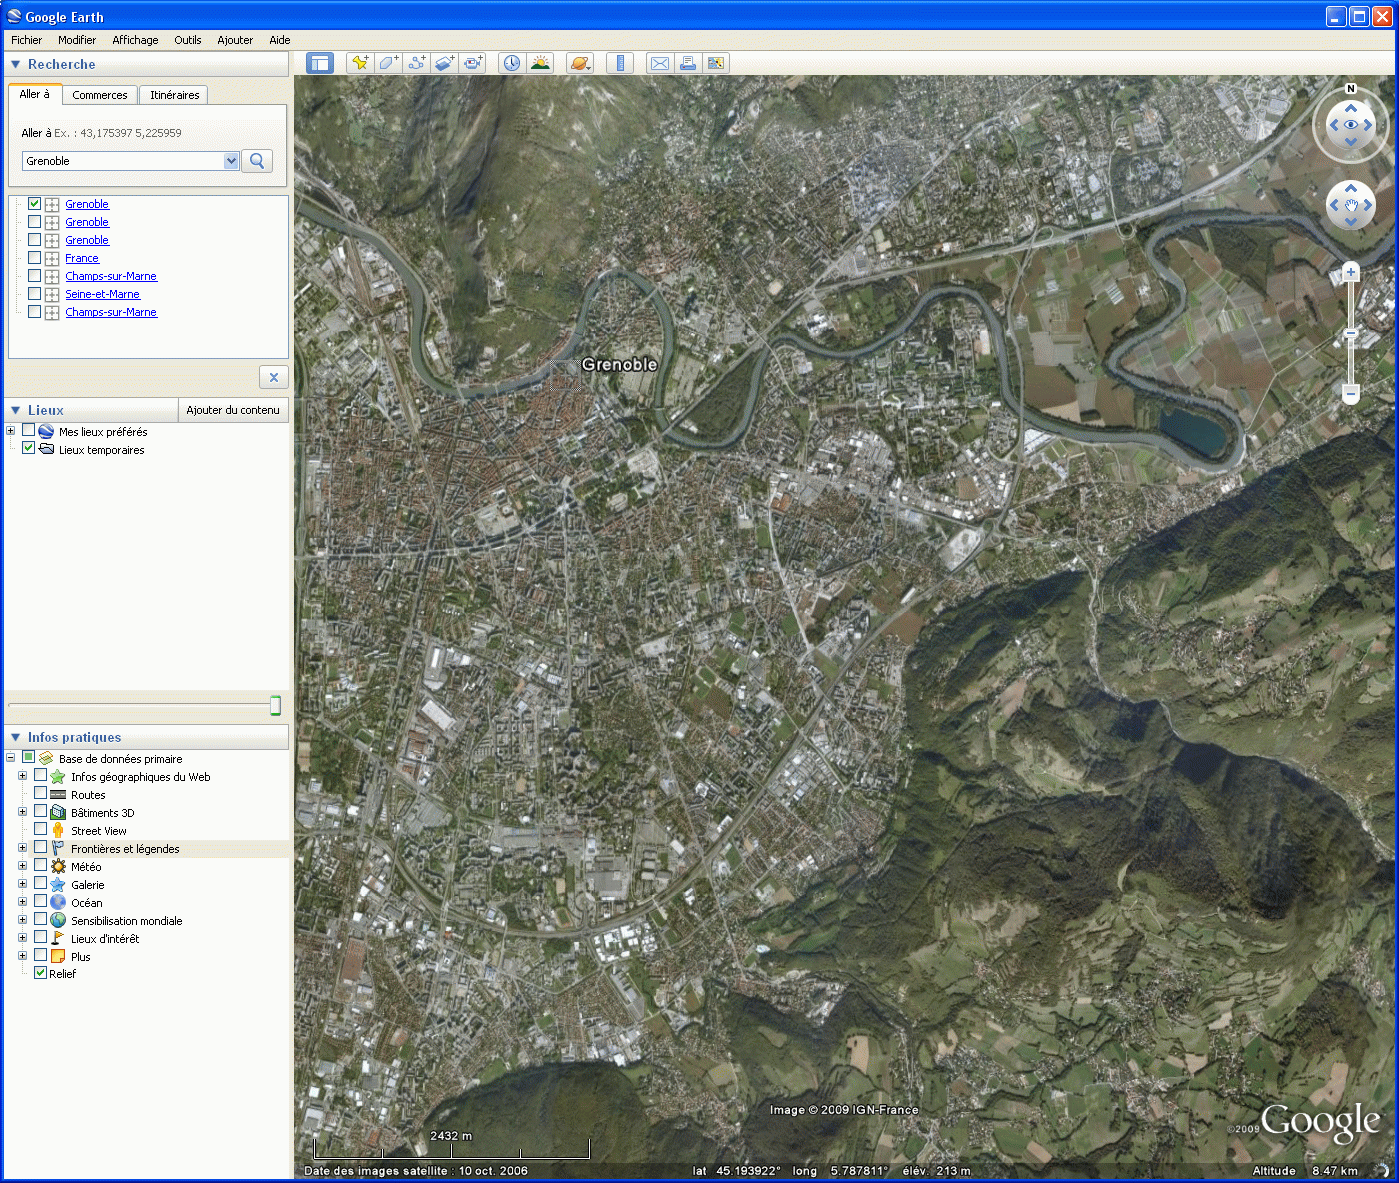Click the move hand joystick control

(x=1351, y=206)
